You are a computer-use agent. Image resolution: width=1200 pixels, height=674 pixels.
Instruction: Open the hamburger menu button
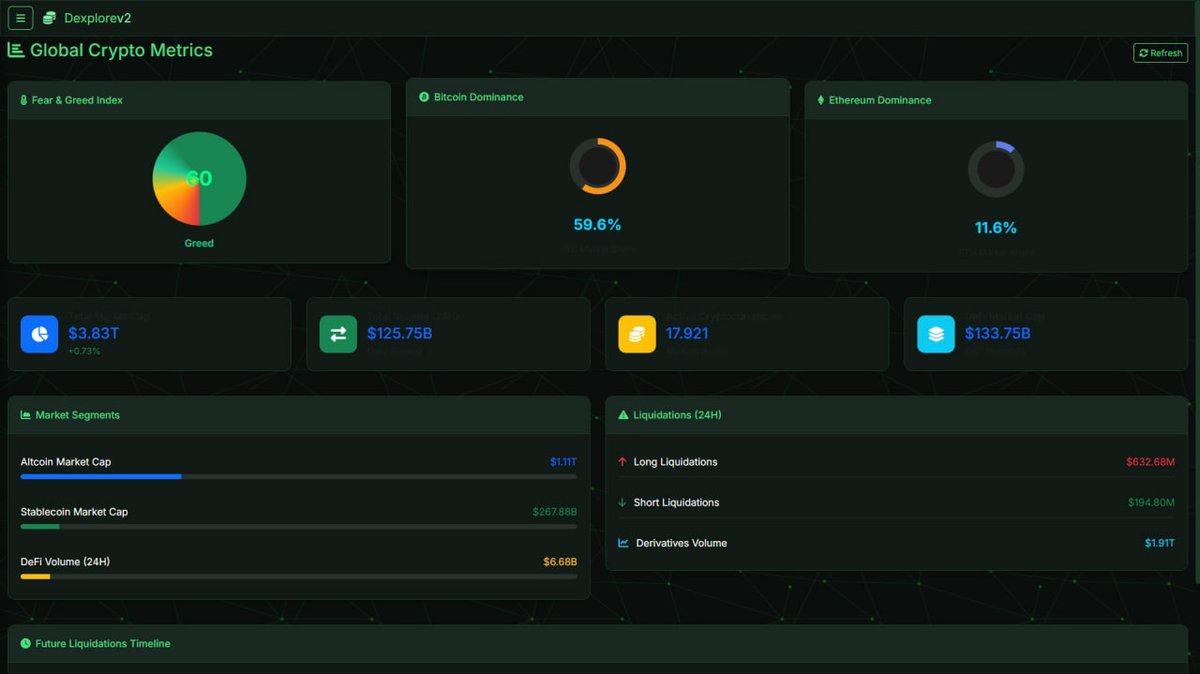point(20,18)
